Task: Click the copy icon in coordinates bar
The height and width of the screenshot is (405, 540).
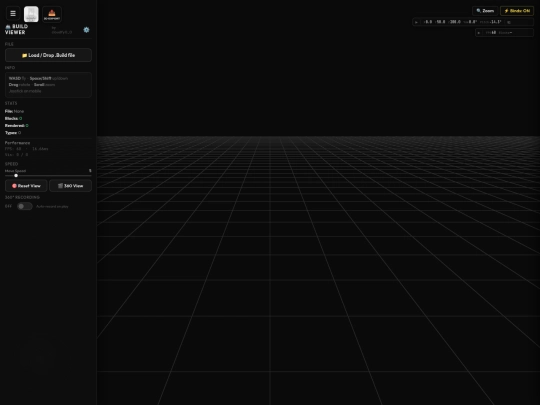Action: 509,22
